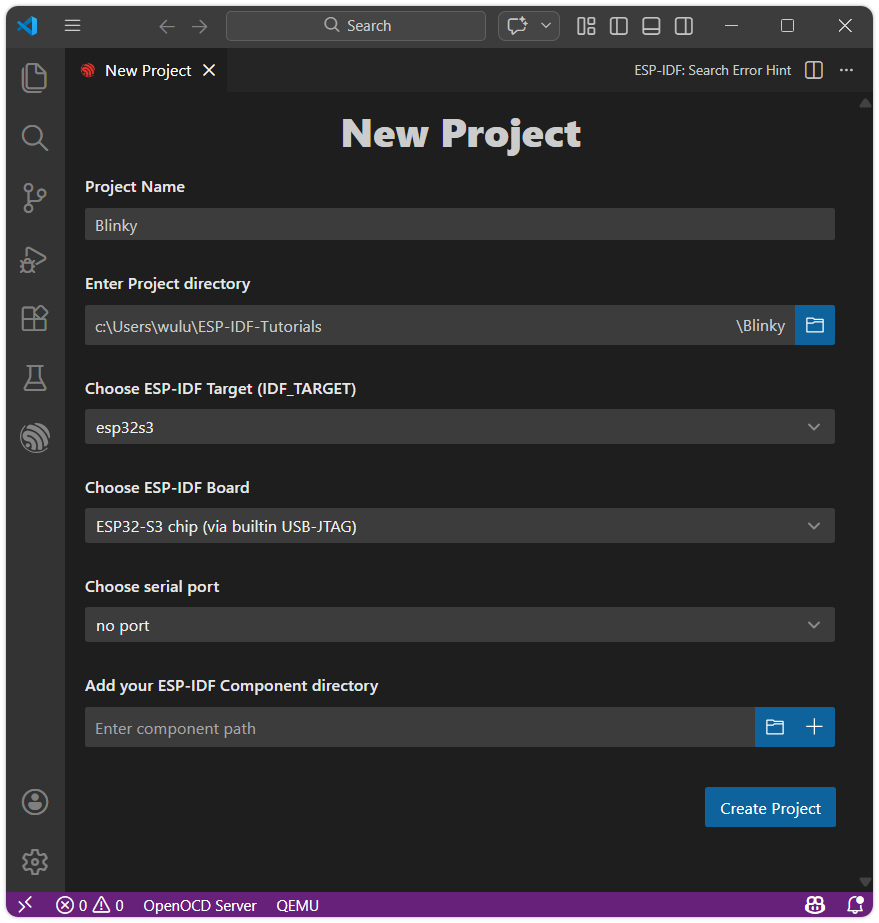The width and height of the screenshot is (879, 923).
Task: Open the notifications bell in status bar
Action: point(858,905)
